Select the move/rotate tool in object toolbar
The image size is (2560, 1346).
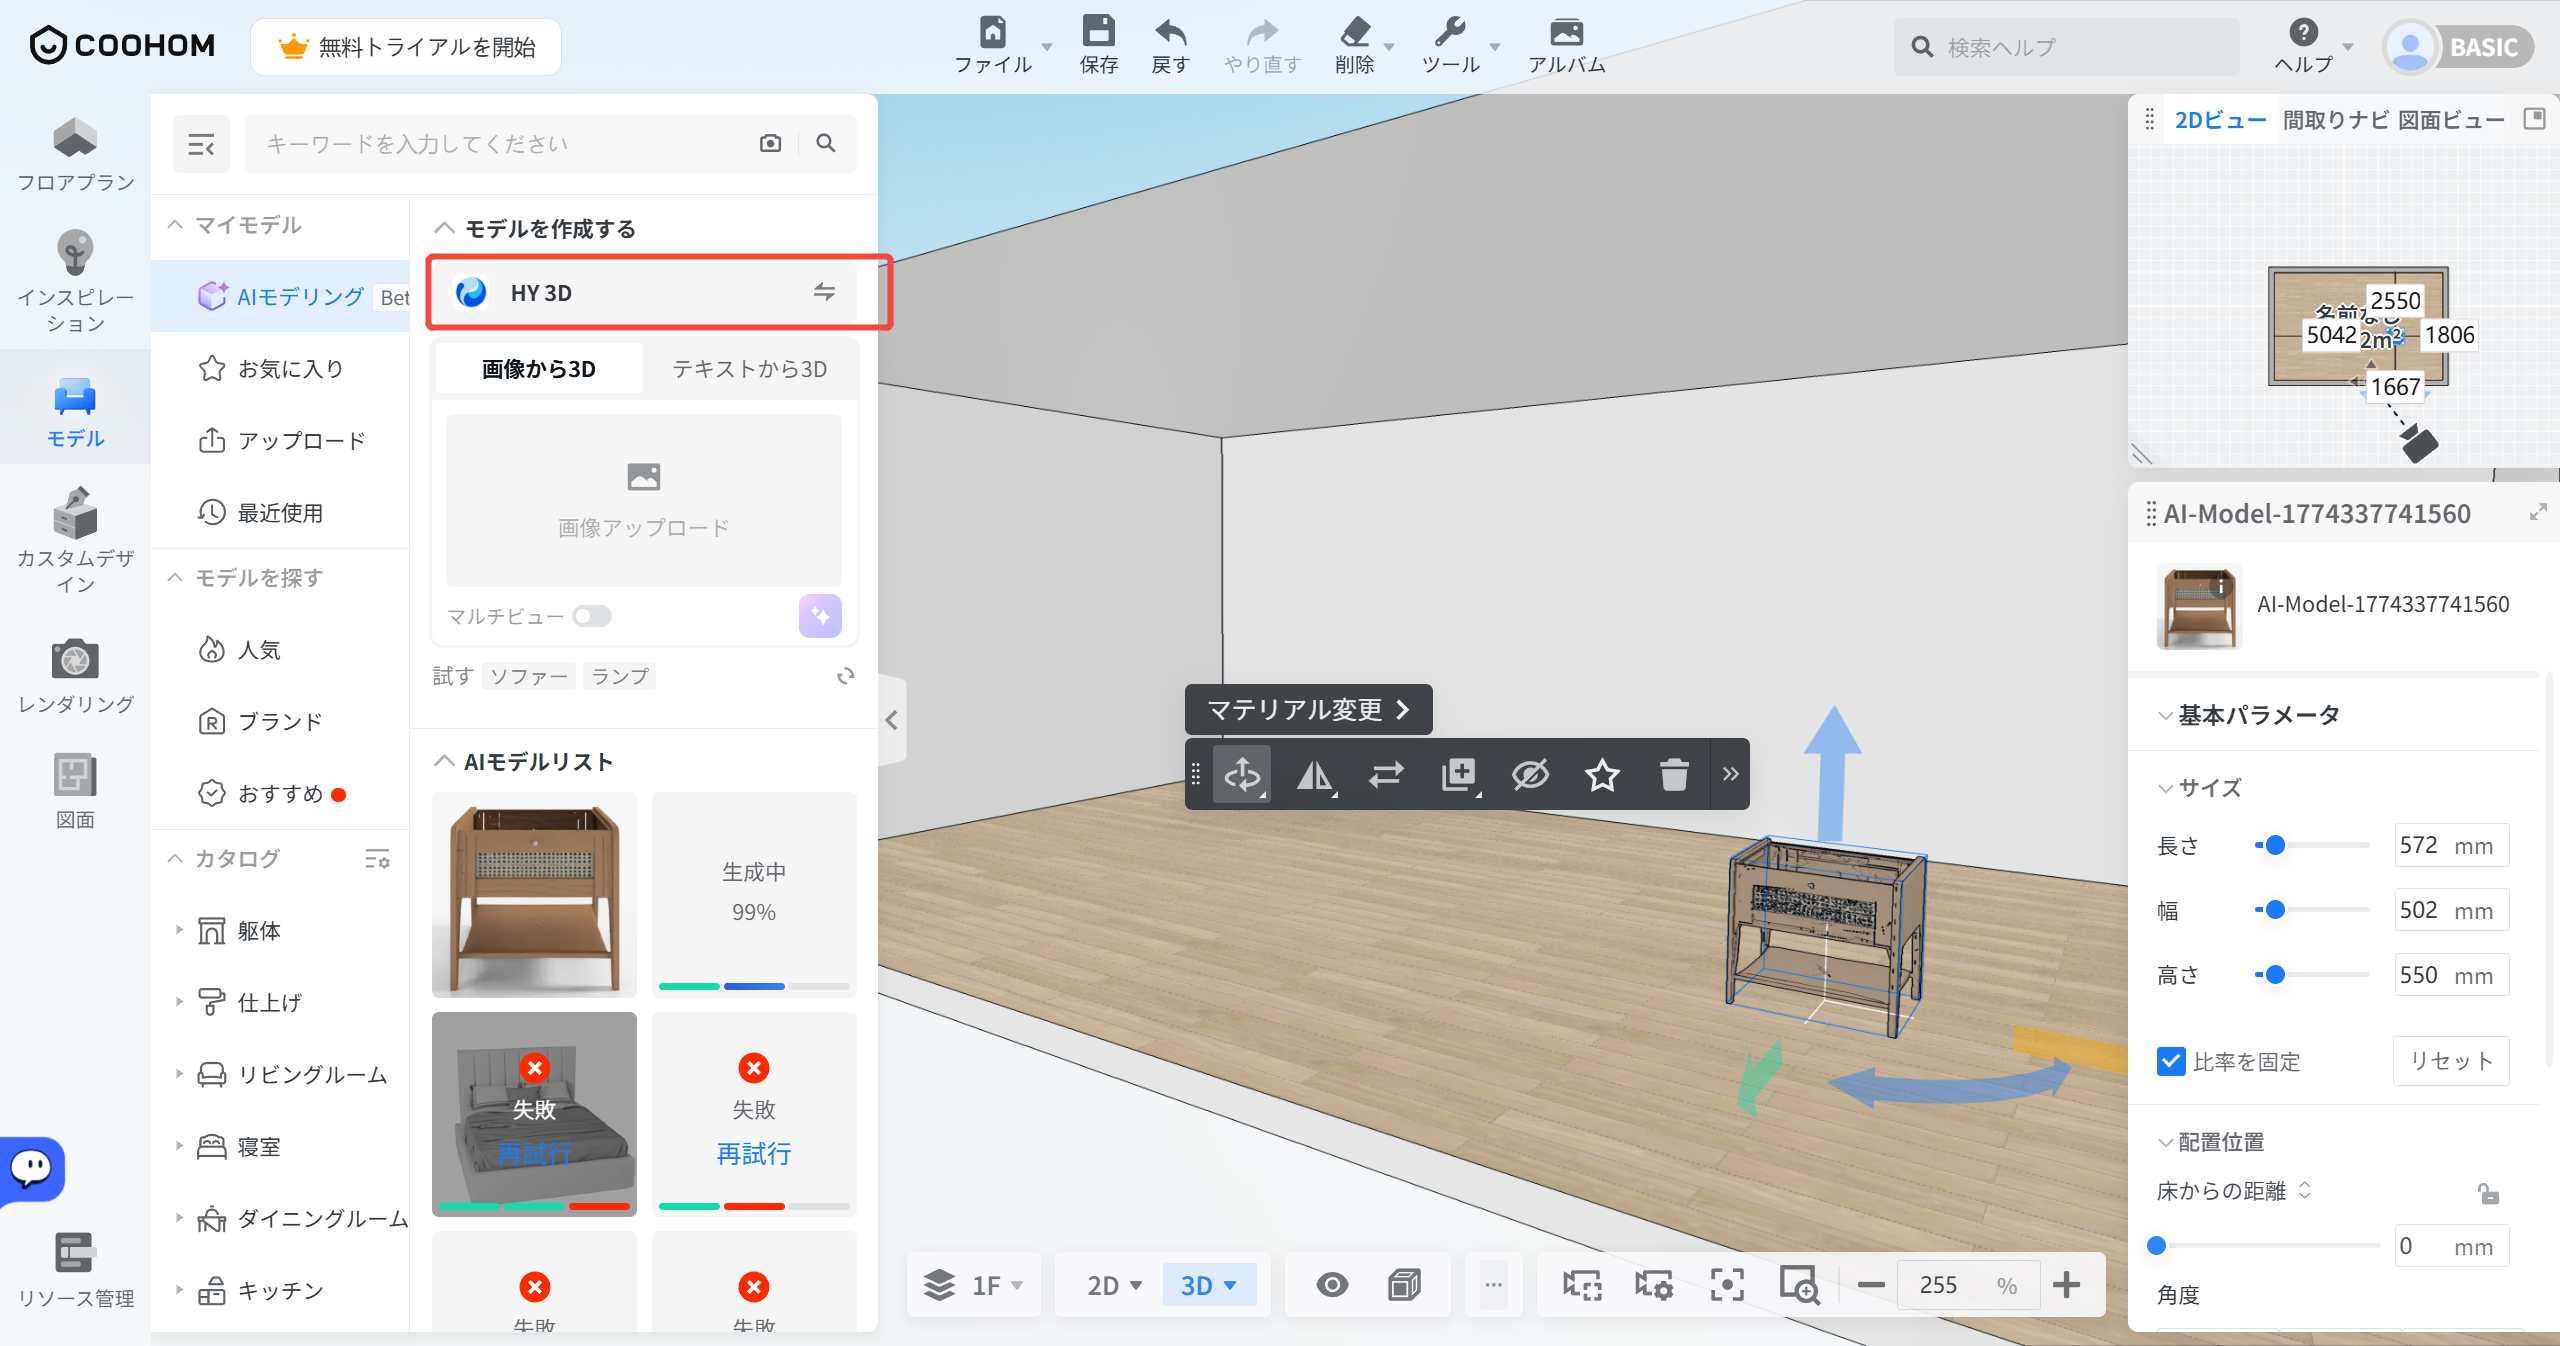click(1242, 774)
